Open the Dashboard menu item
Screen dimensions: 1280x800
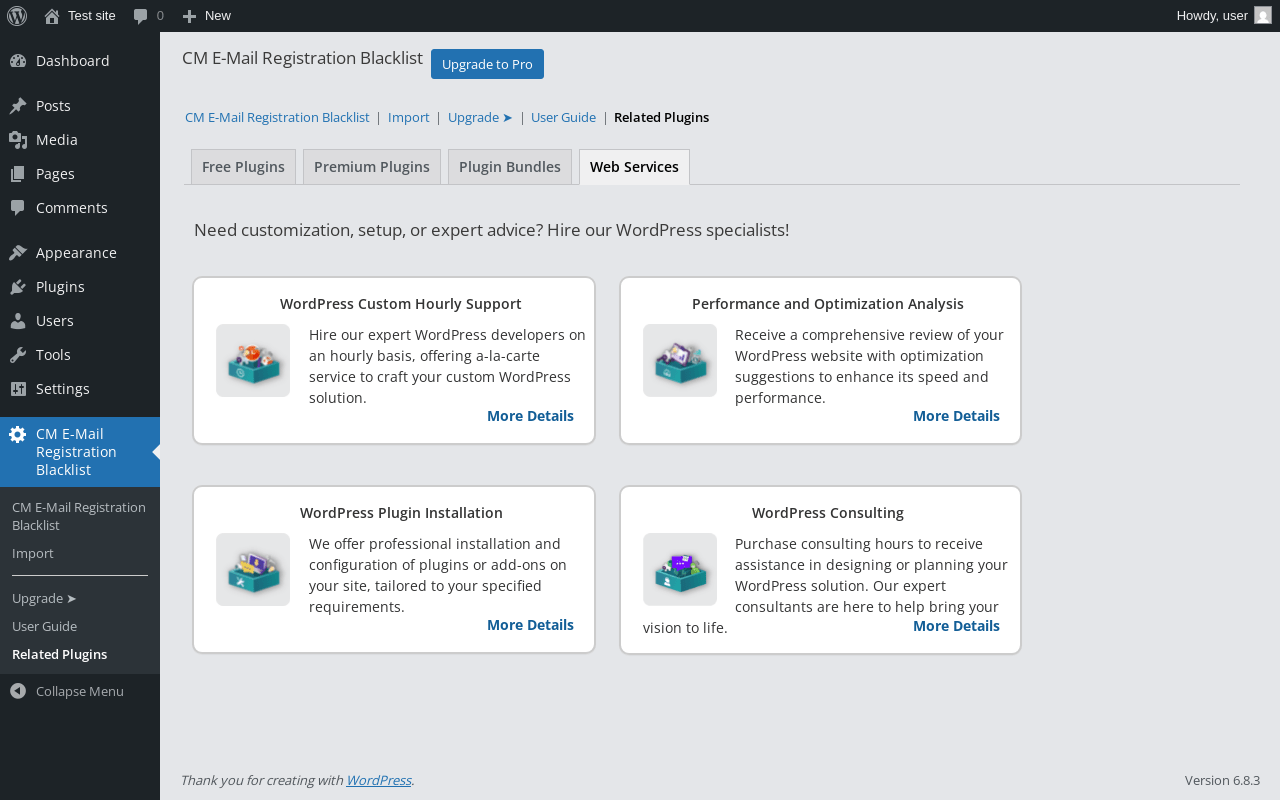point(72,61)
